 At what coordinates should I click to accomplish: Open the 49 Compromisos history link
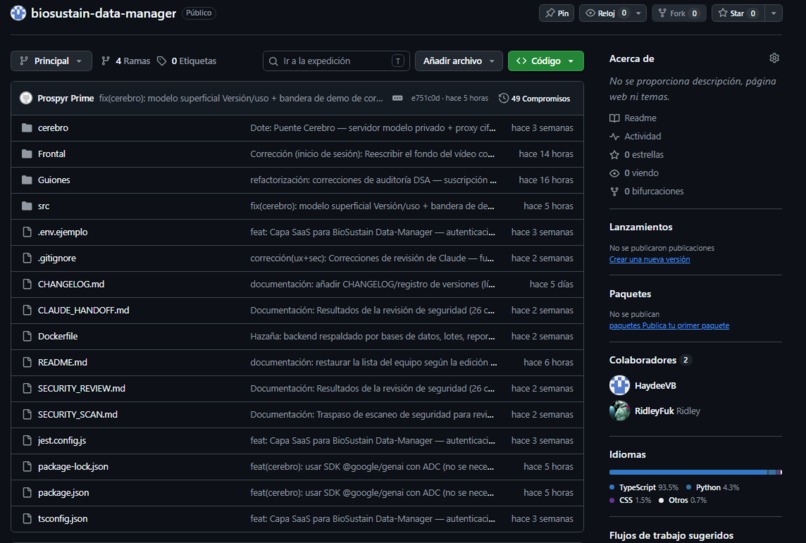point(535,98)
